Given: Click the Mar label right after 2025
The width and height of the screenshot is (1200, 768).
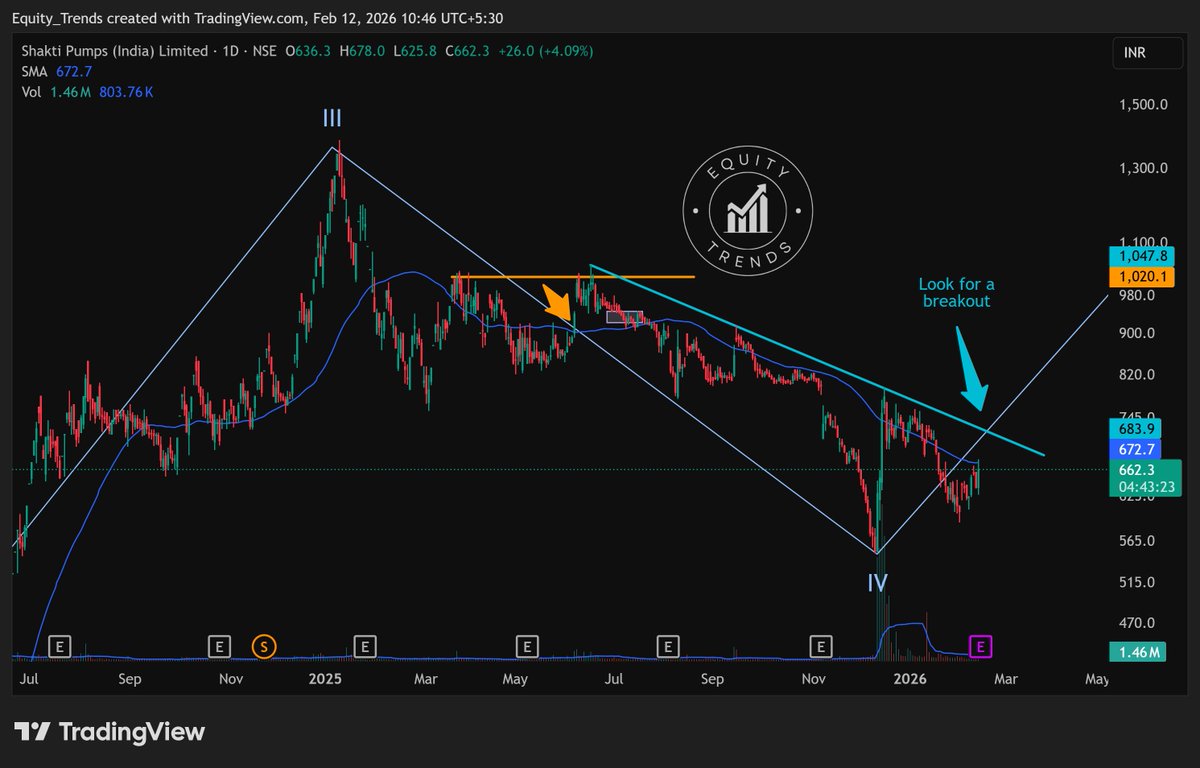Looking at the screenshot, I should point(427,680).
